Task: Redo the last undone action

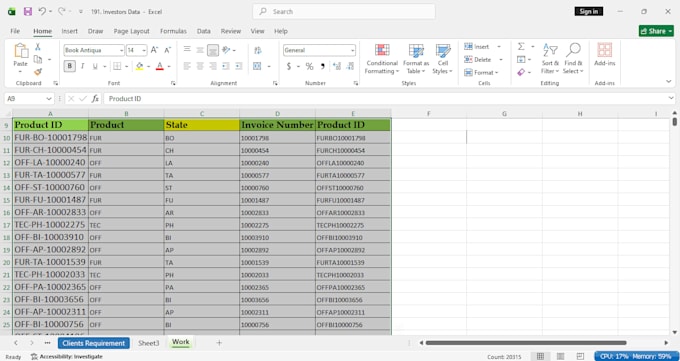Action: tap(62, 11)
